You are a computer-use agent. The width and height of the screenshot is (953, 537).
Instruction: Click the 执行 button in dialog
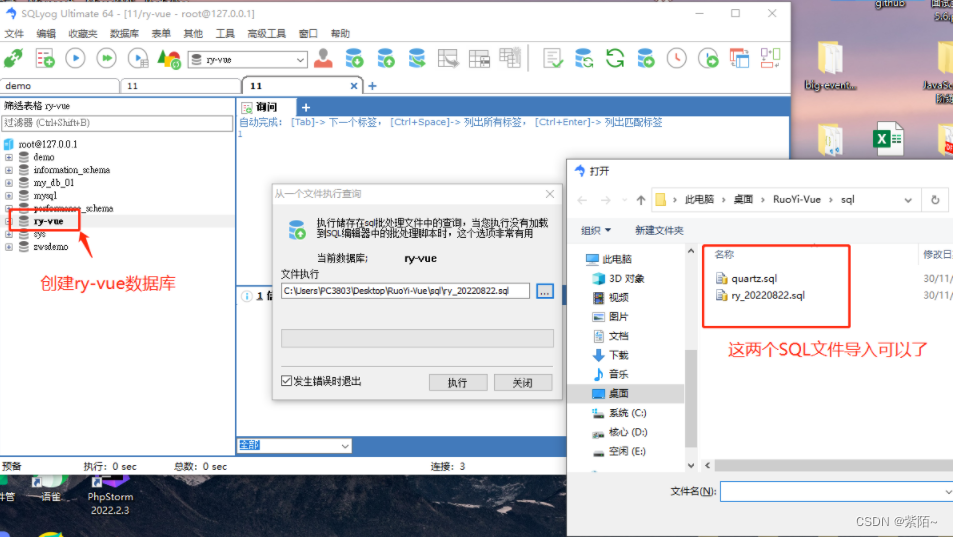458,382
